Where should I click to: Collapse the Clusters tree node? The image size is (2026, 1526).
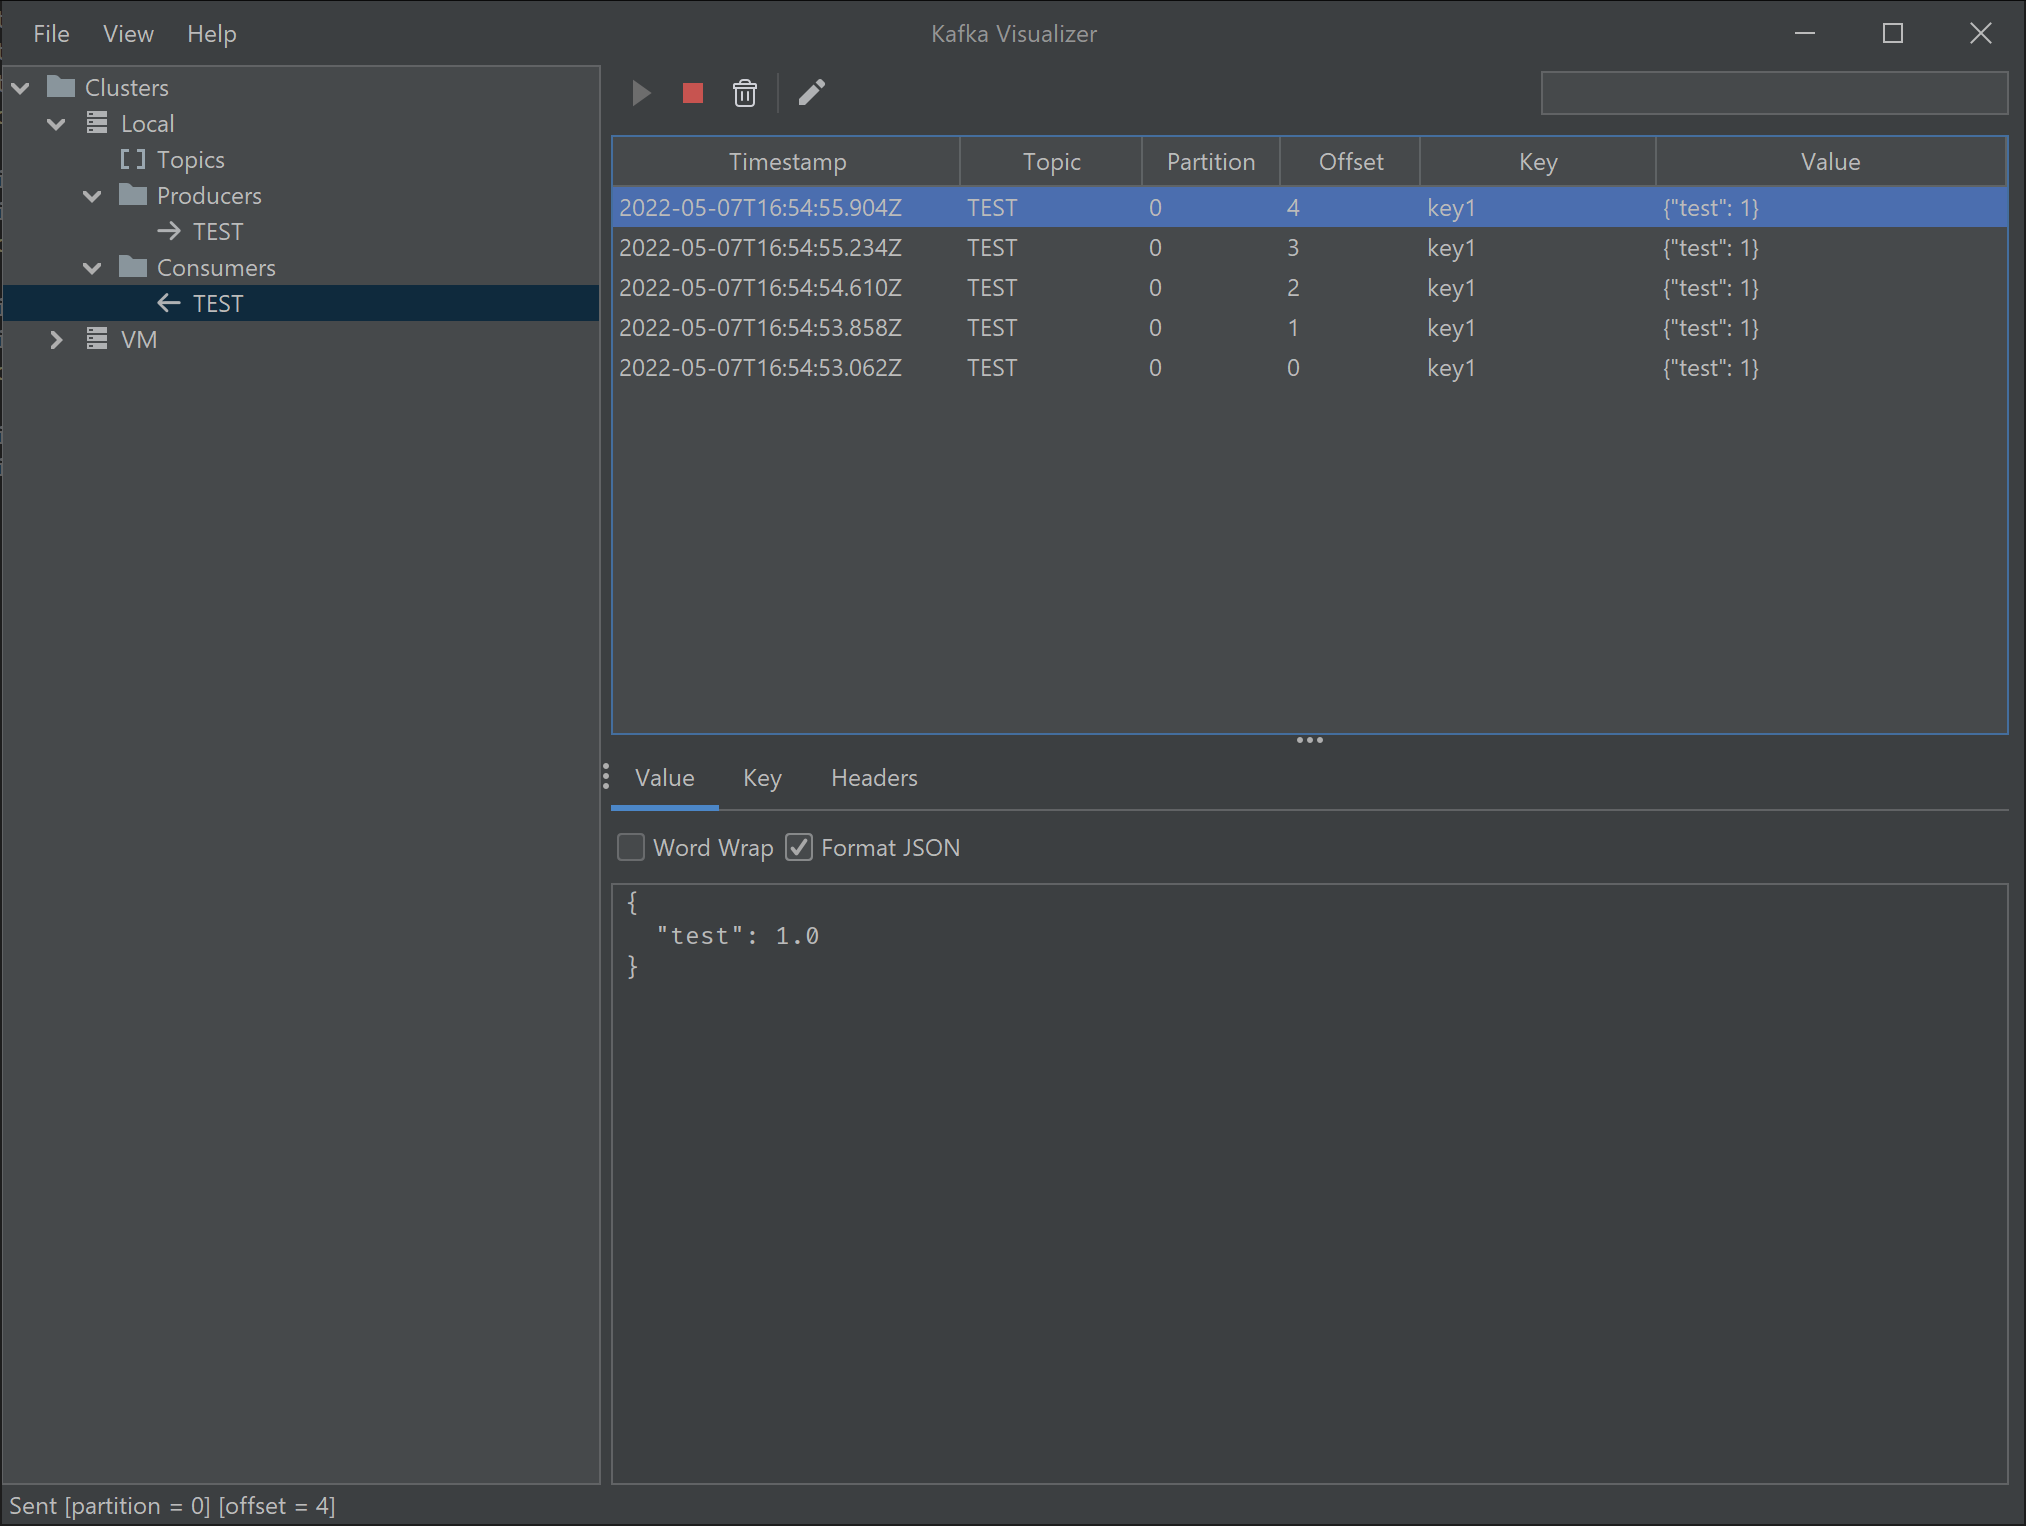pos(20,88)
